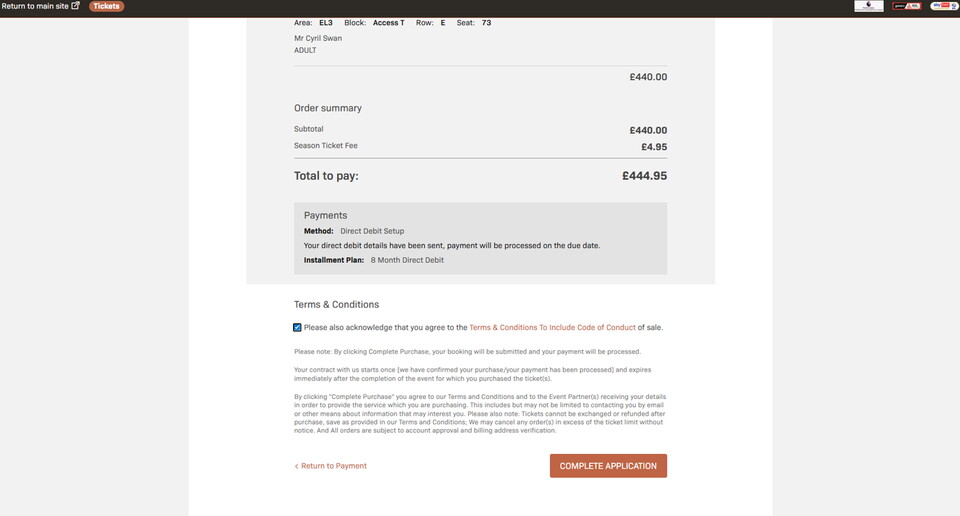This screenshot has width=960, height=516.
Task: Click the back chevron before Return to Payment
Action: pyautogui.click(x=296, y=466)
